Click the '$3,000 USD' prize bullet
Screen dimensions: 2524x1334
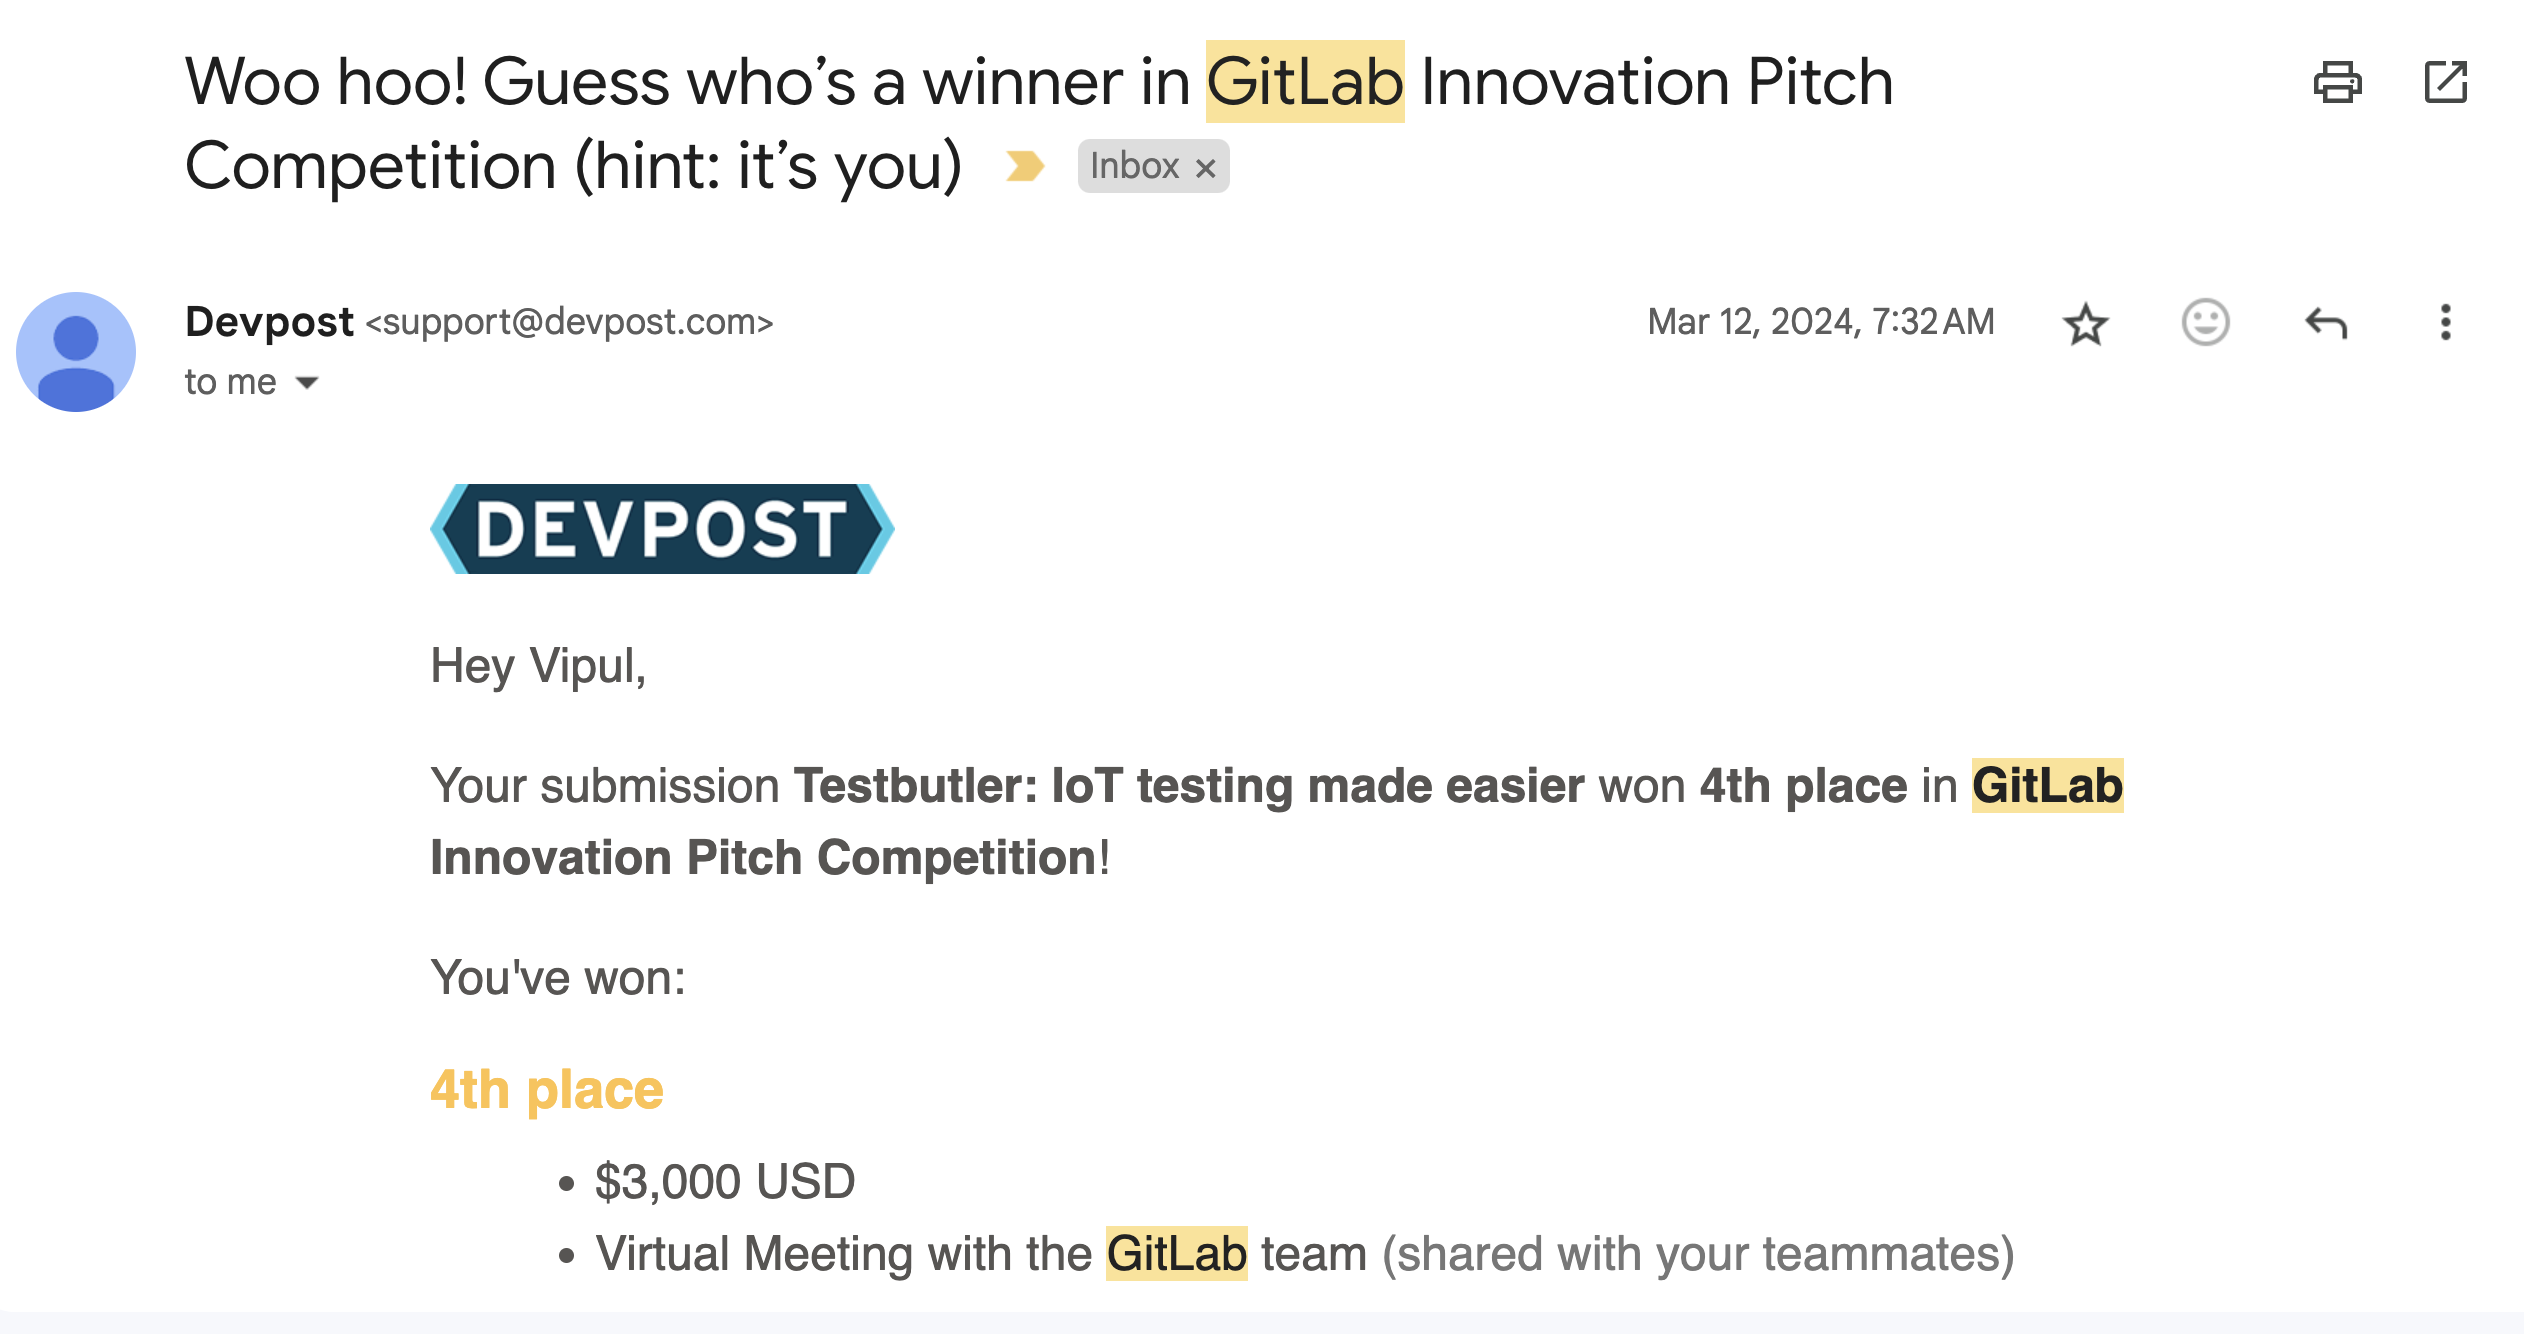[725, 1182]
